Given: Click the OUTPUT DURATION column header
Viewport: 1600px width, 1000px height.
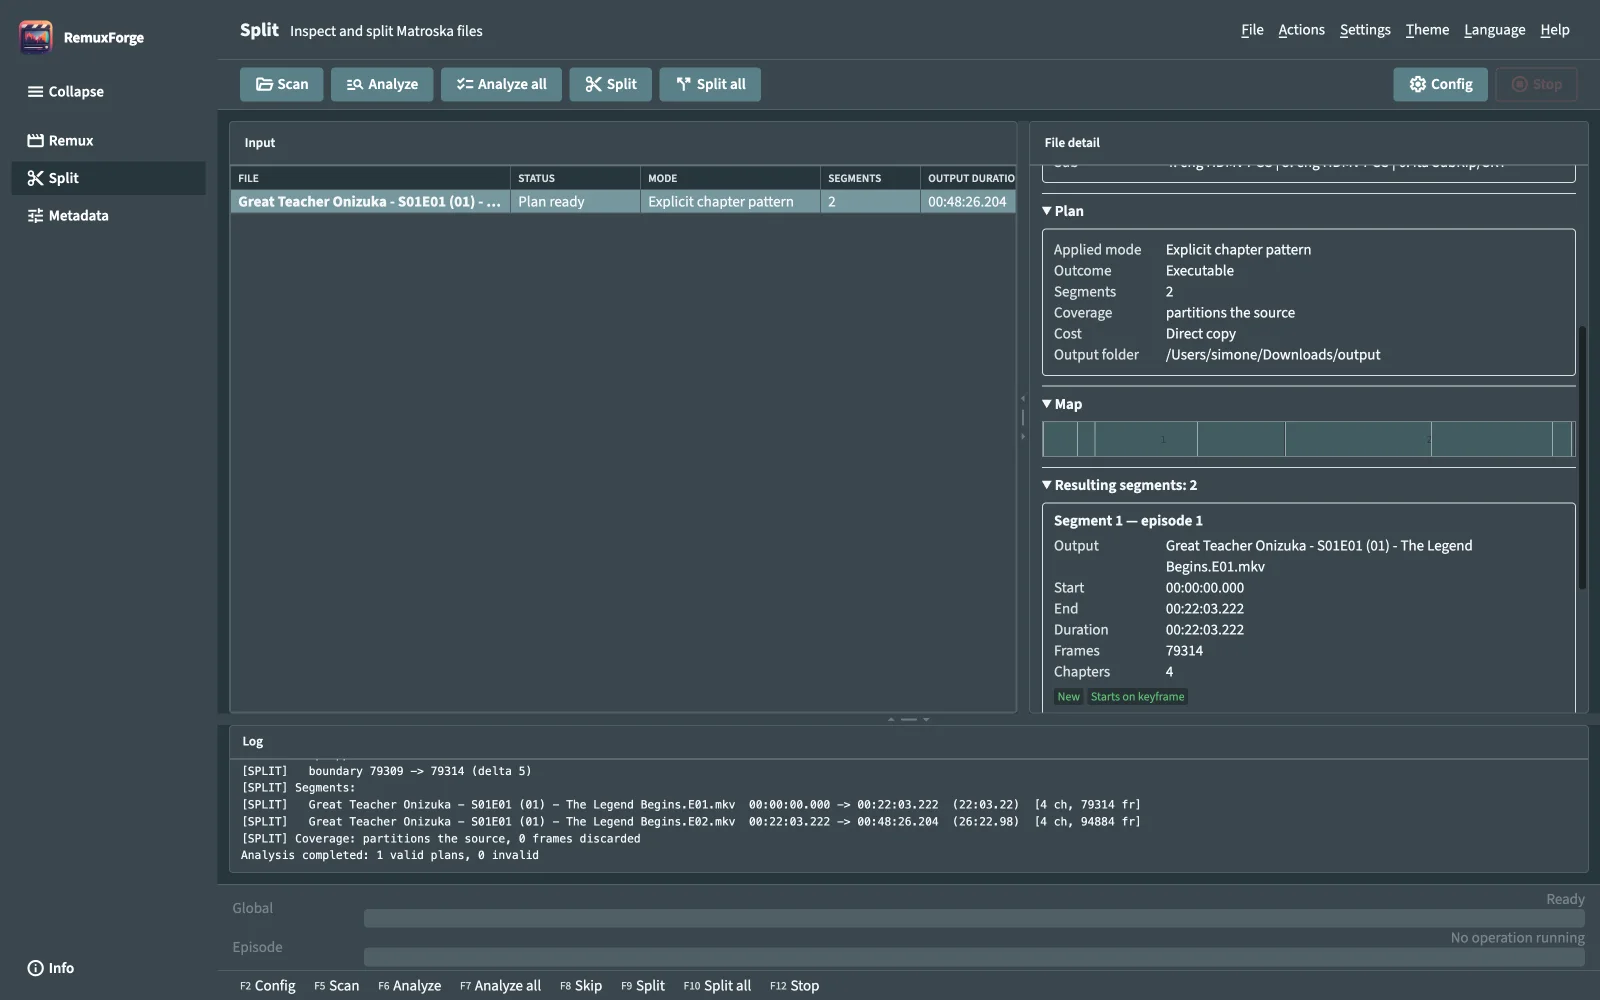Looking at the screenshot, I should [968, 178].
